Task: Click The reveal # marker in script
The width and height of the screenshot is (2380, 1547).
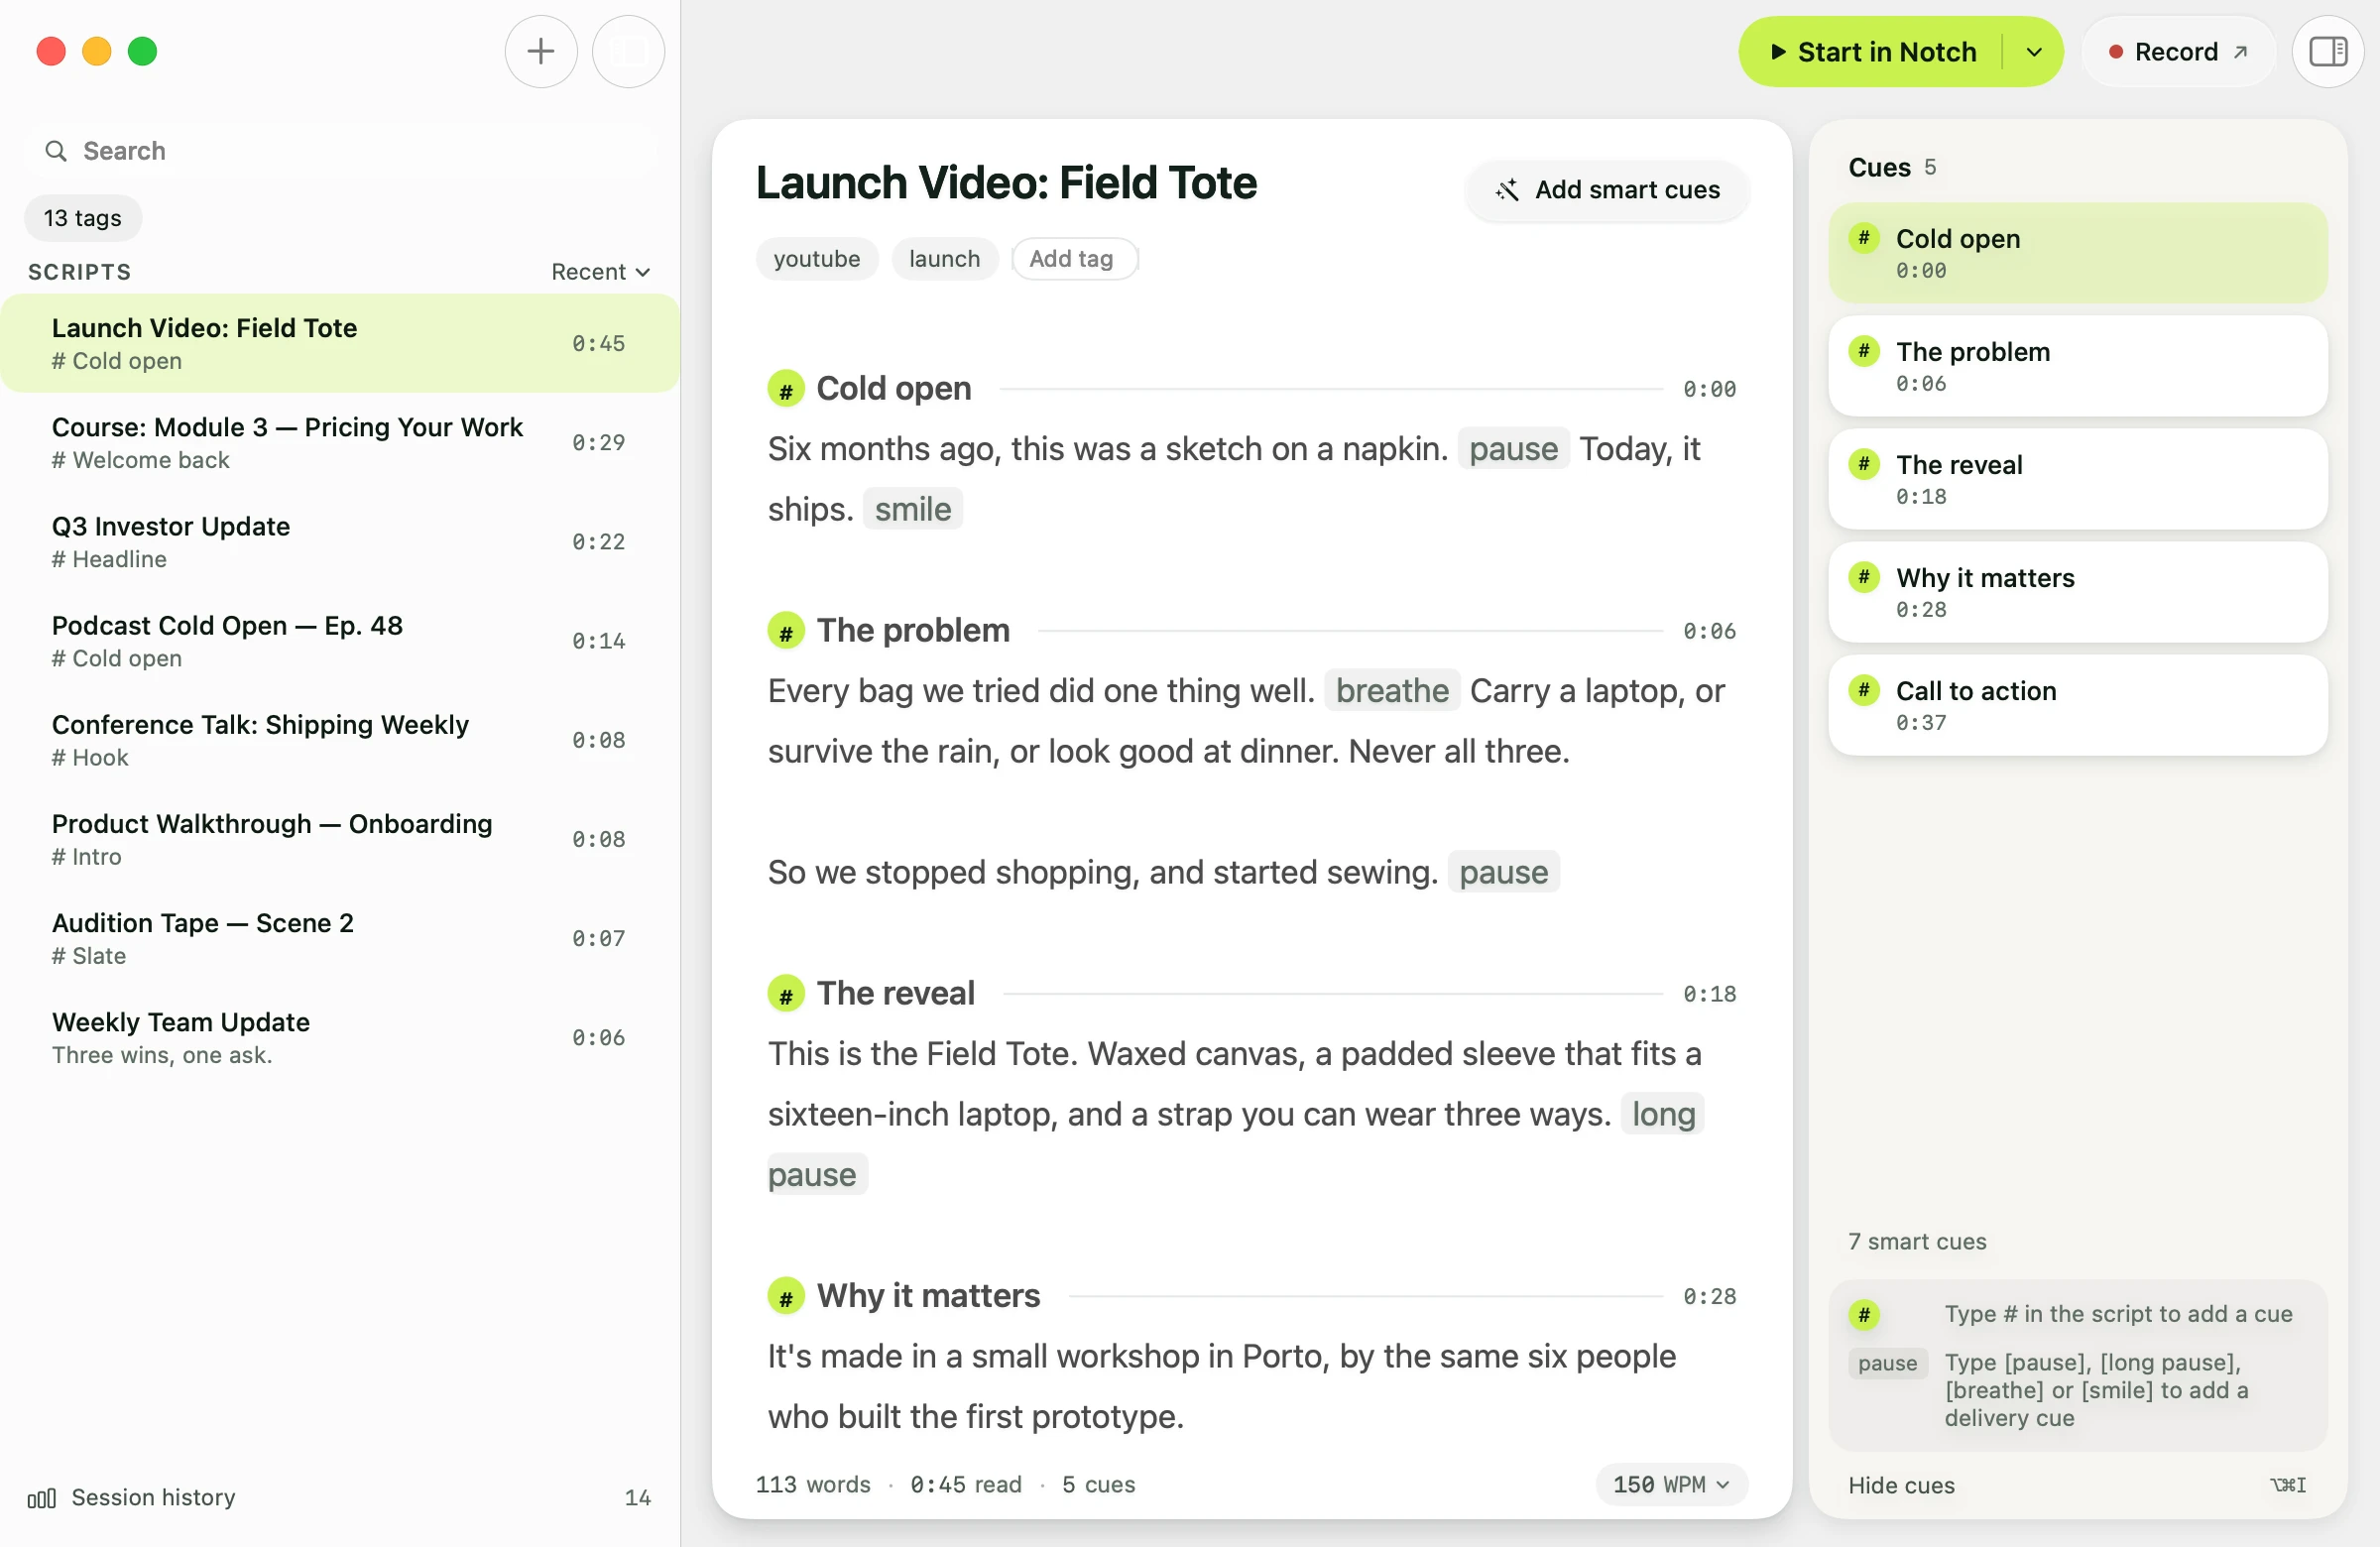Action: (x=786, y=994)
